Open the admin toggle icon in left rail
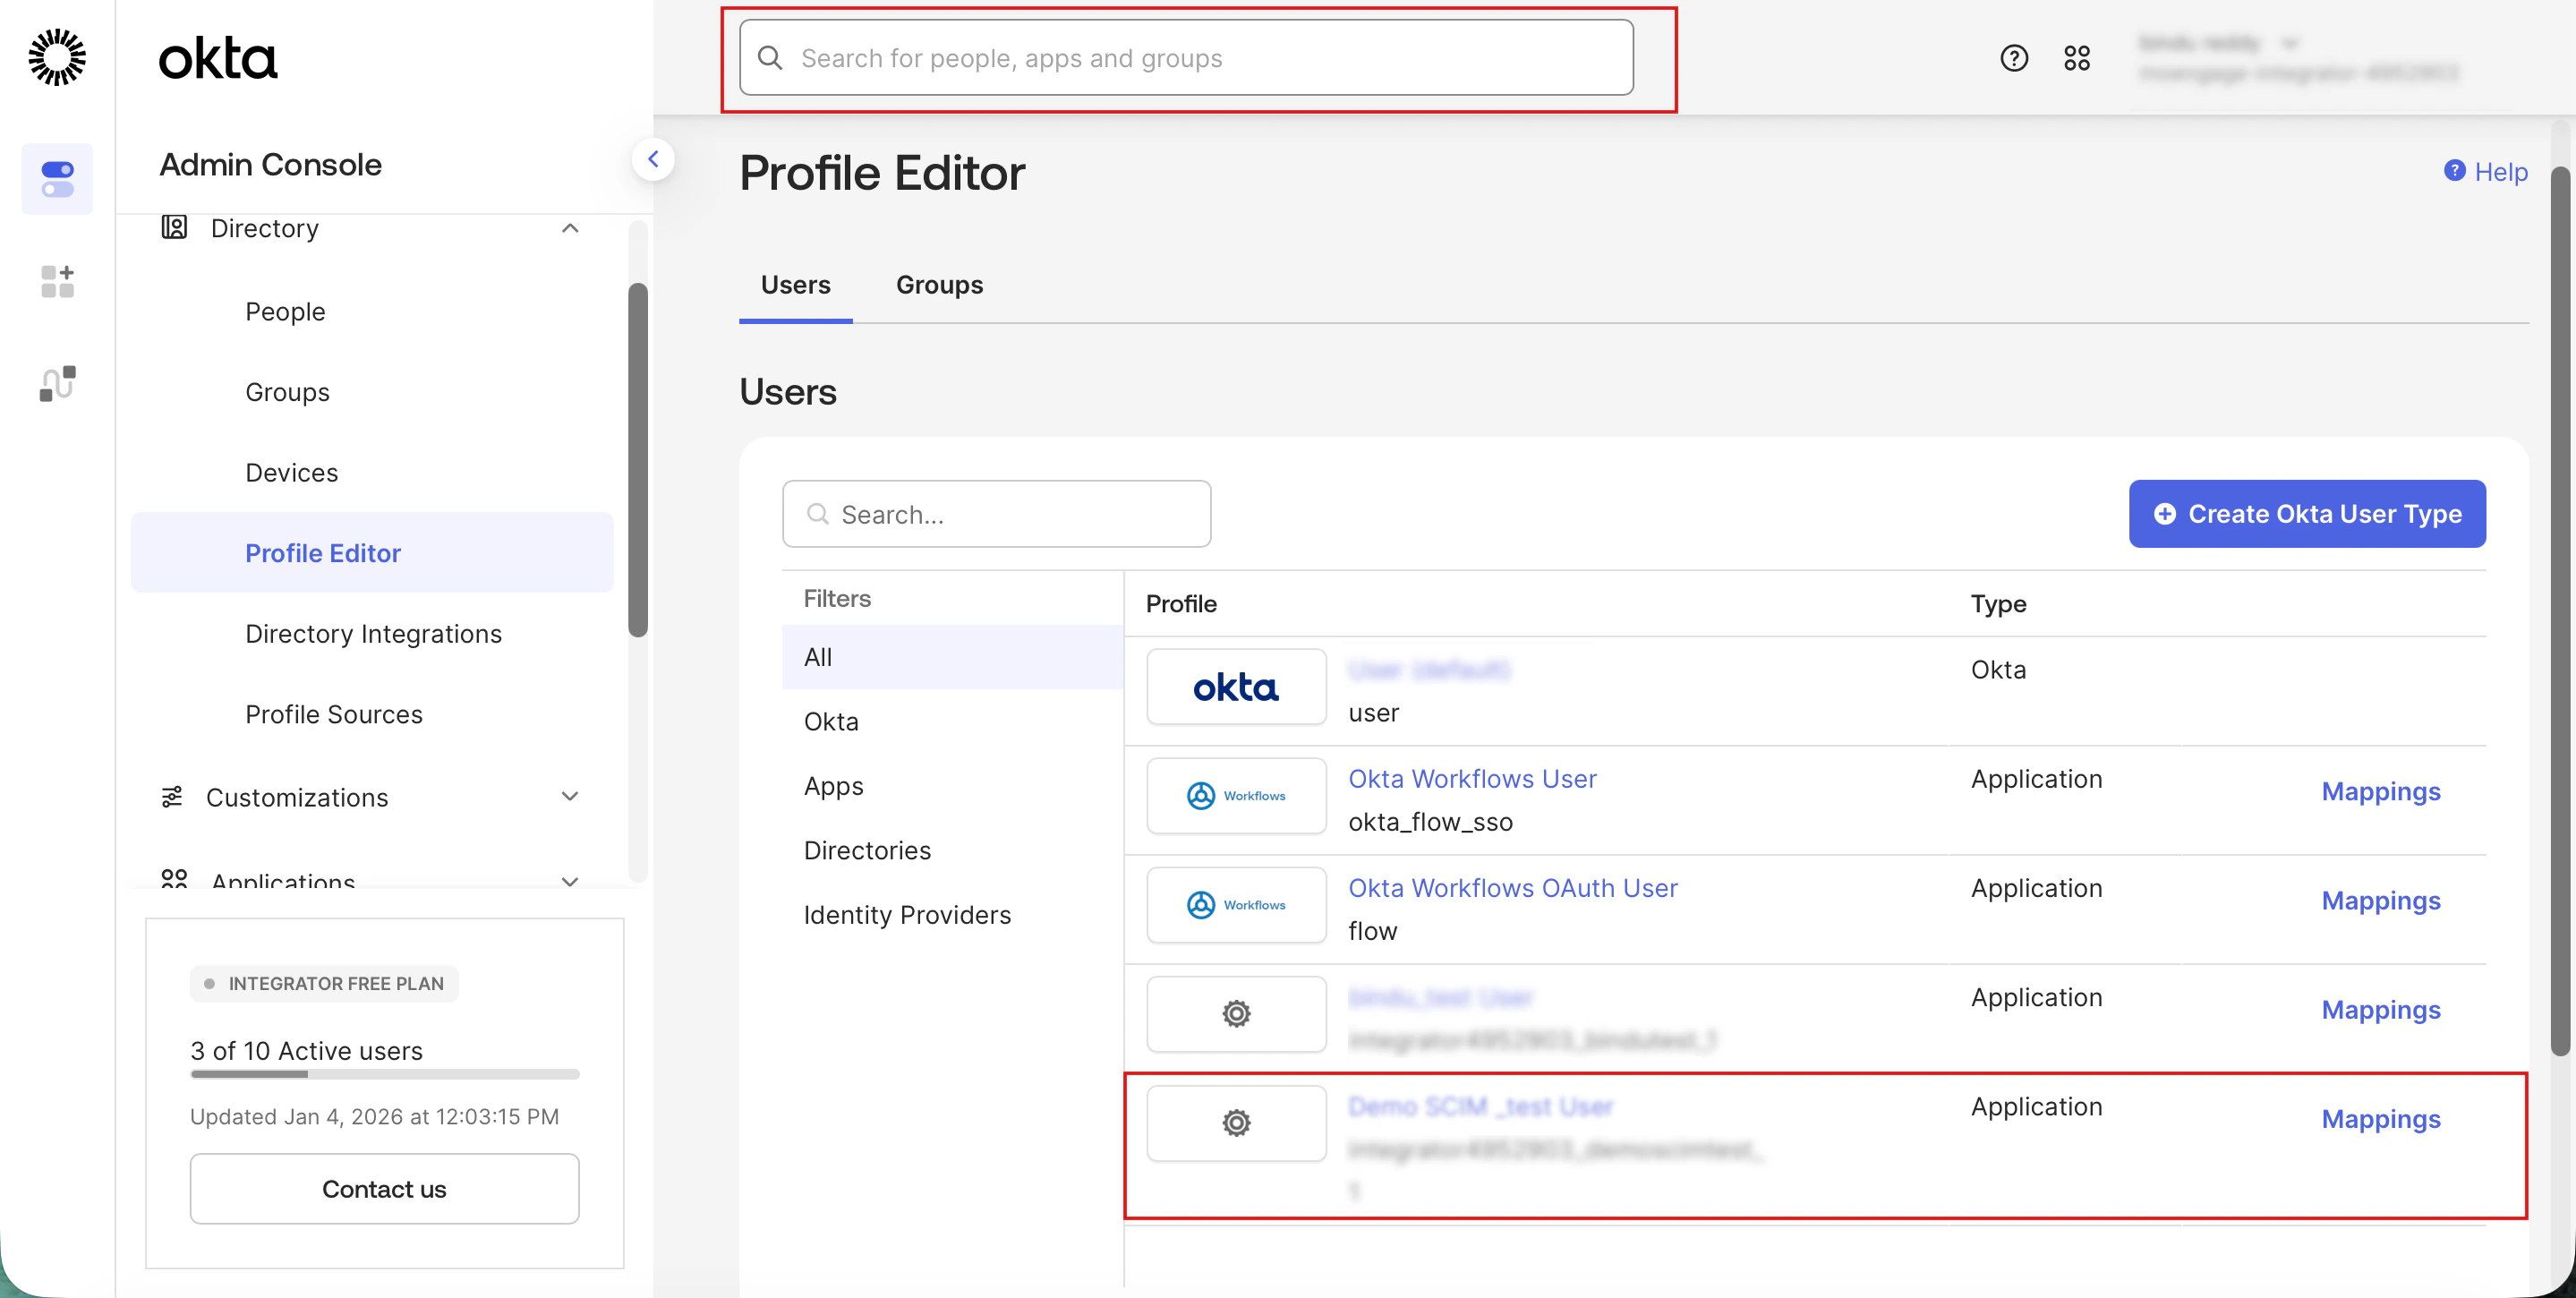The image size is (2576, 1298). [57, 179]
